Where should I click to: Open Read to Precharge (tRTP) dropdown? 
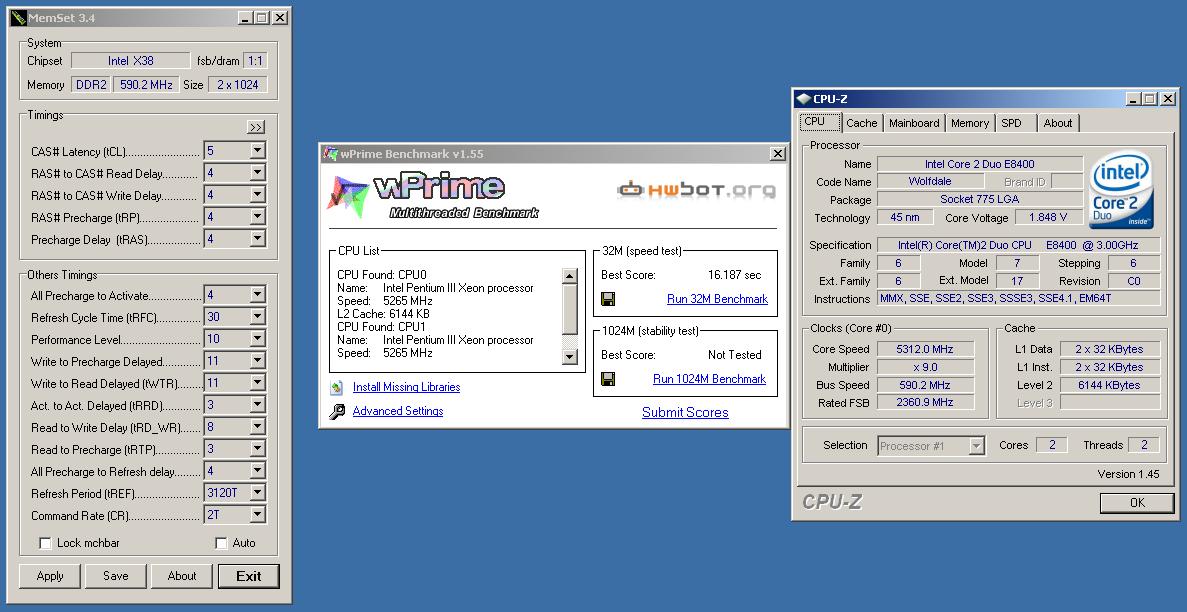coord(257,448)
